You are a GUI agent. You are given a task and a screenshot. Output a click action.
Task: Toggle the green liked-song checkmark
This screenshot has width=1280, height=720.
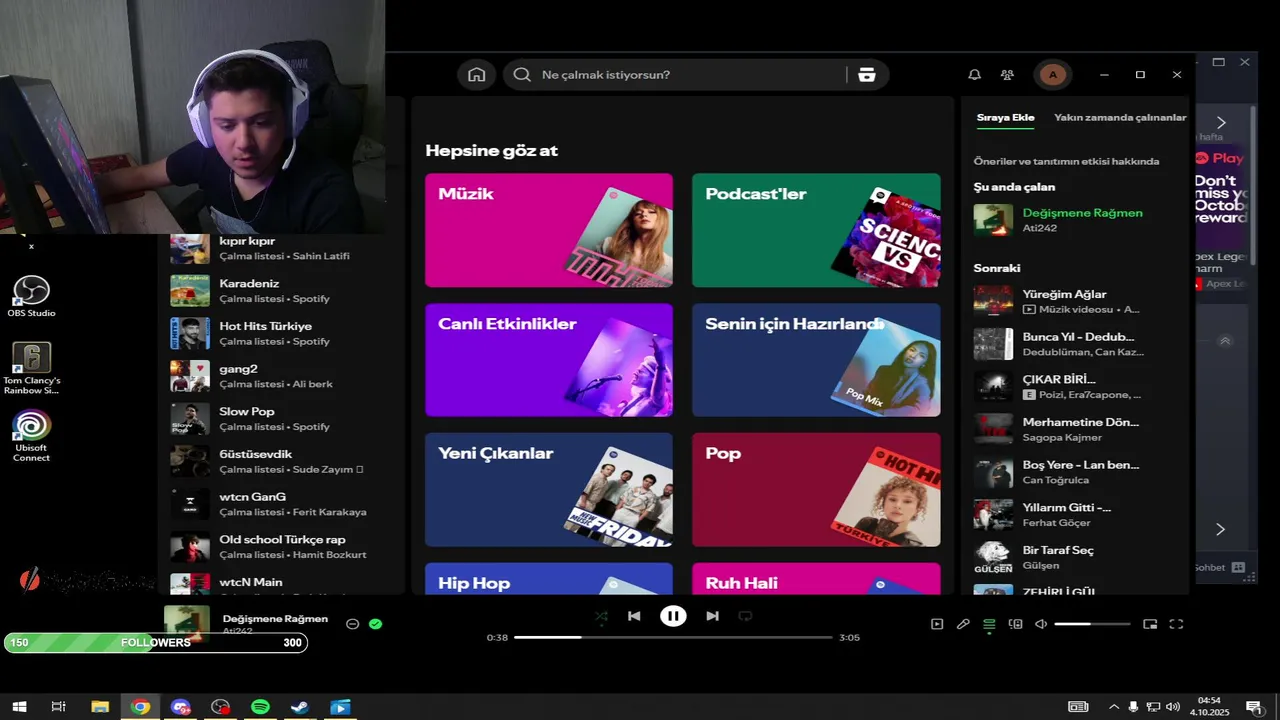(x=375, y=624)
